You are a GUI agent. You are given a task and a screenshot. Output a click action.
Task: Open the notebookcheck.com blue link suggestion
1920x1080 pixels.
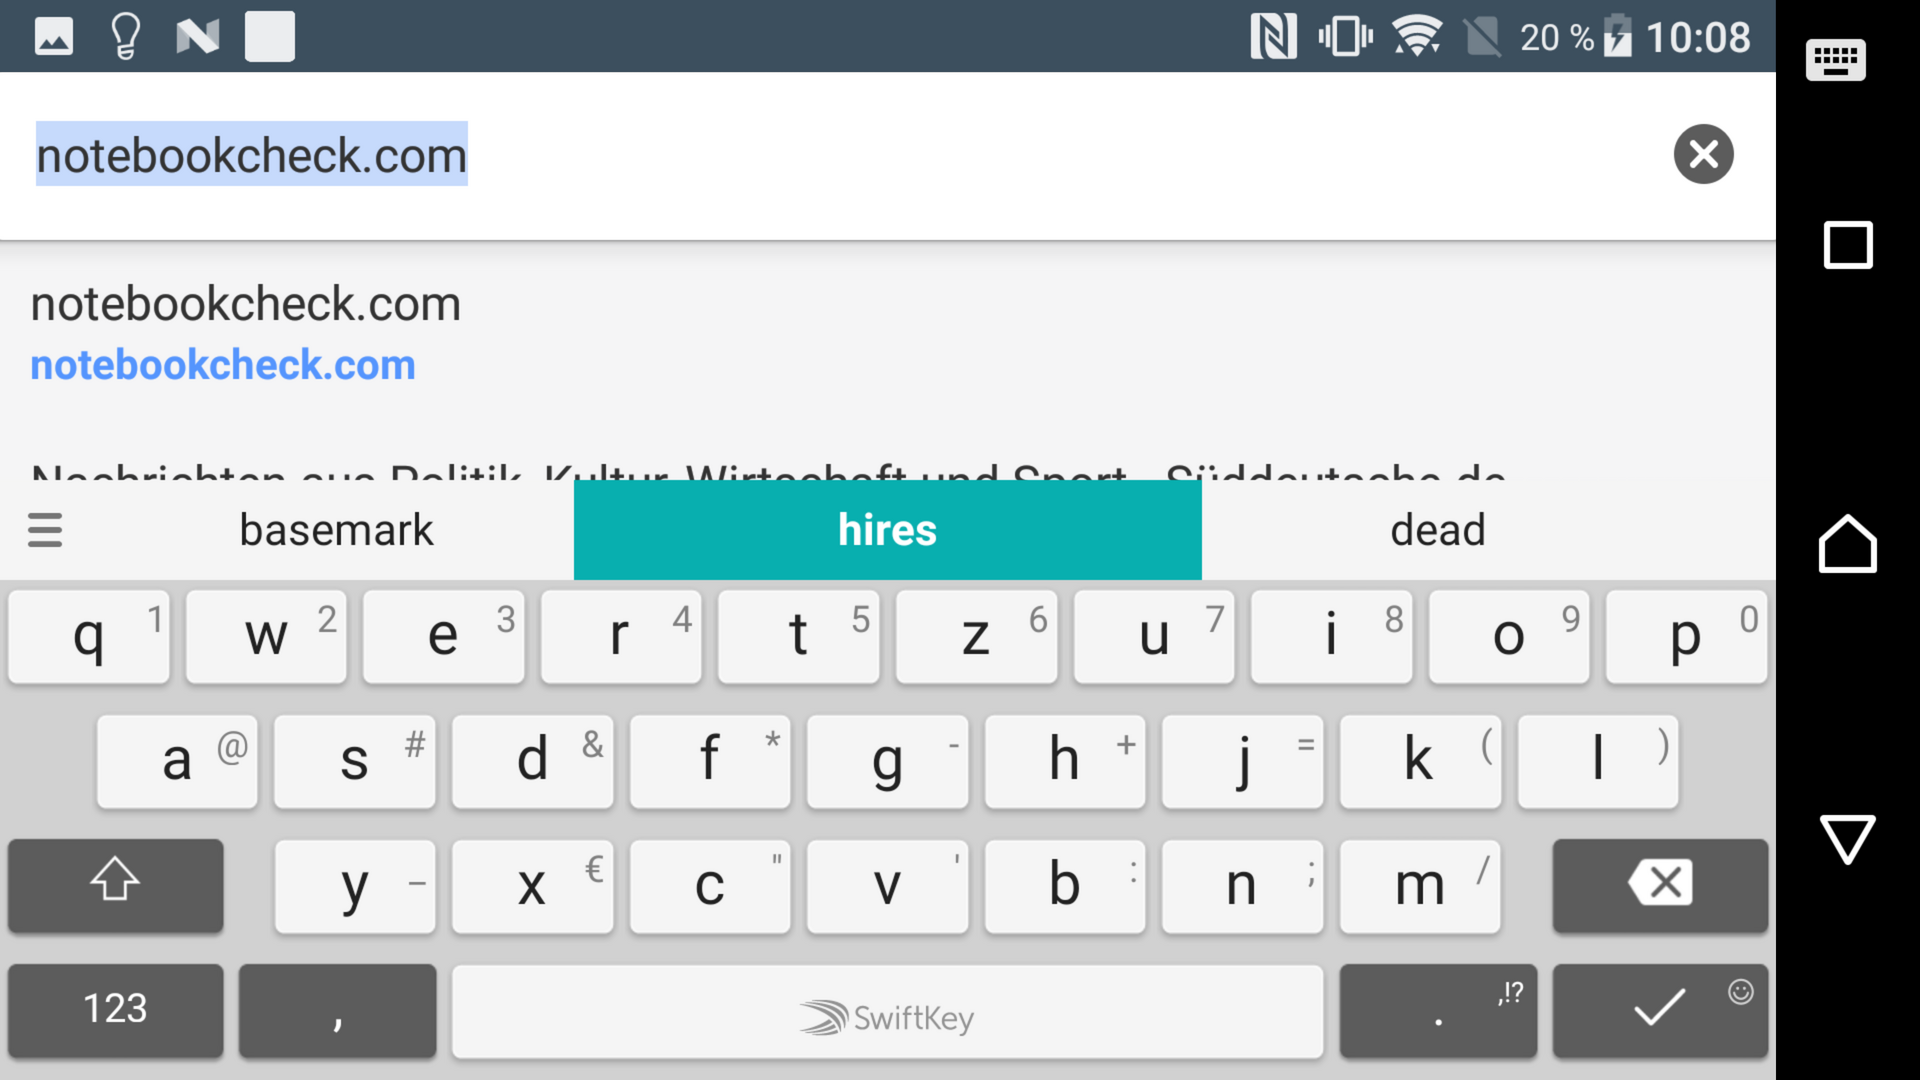[x=223, y=365]
